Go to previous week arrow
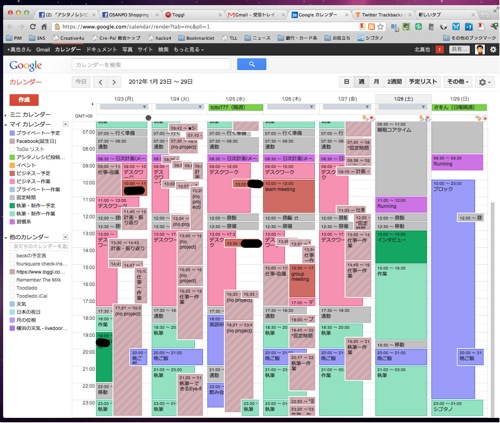Screen dimensions: 500x423 pyautogui.click(x=100, y=82)
